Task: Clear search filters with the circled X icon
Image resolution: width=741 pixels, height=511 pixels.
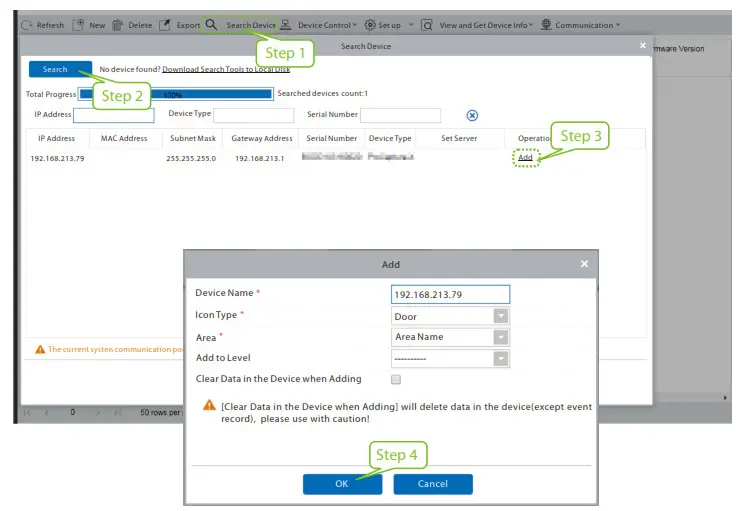Action: click(472, 115)
